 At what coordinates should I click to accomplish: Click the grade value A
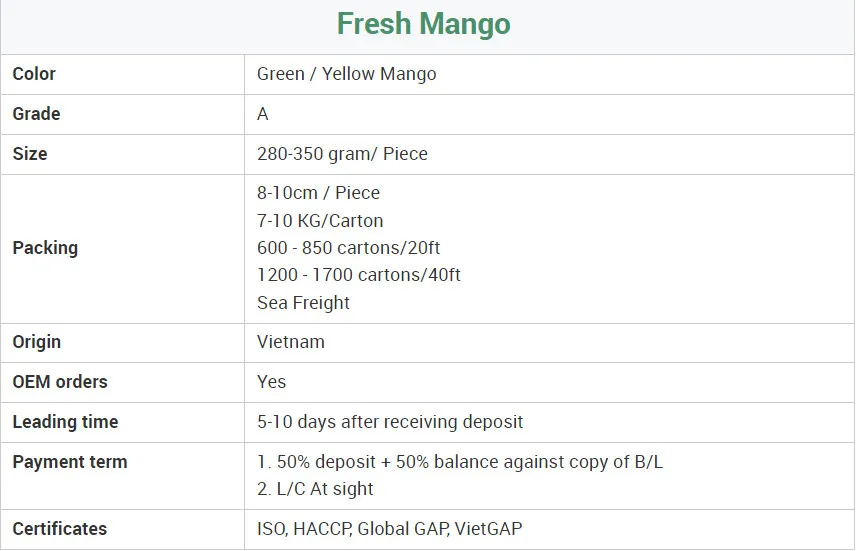coord(263,114)
